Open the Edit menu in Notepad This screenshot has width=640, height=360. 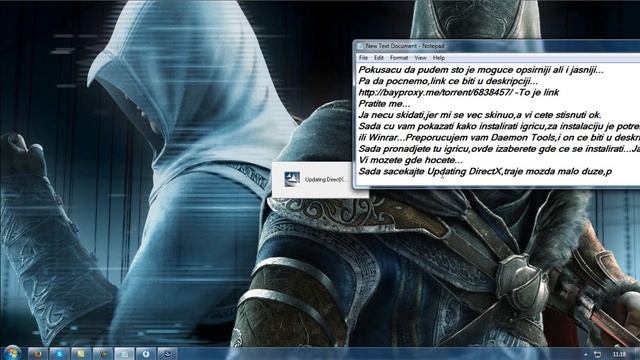[379, 58]
